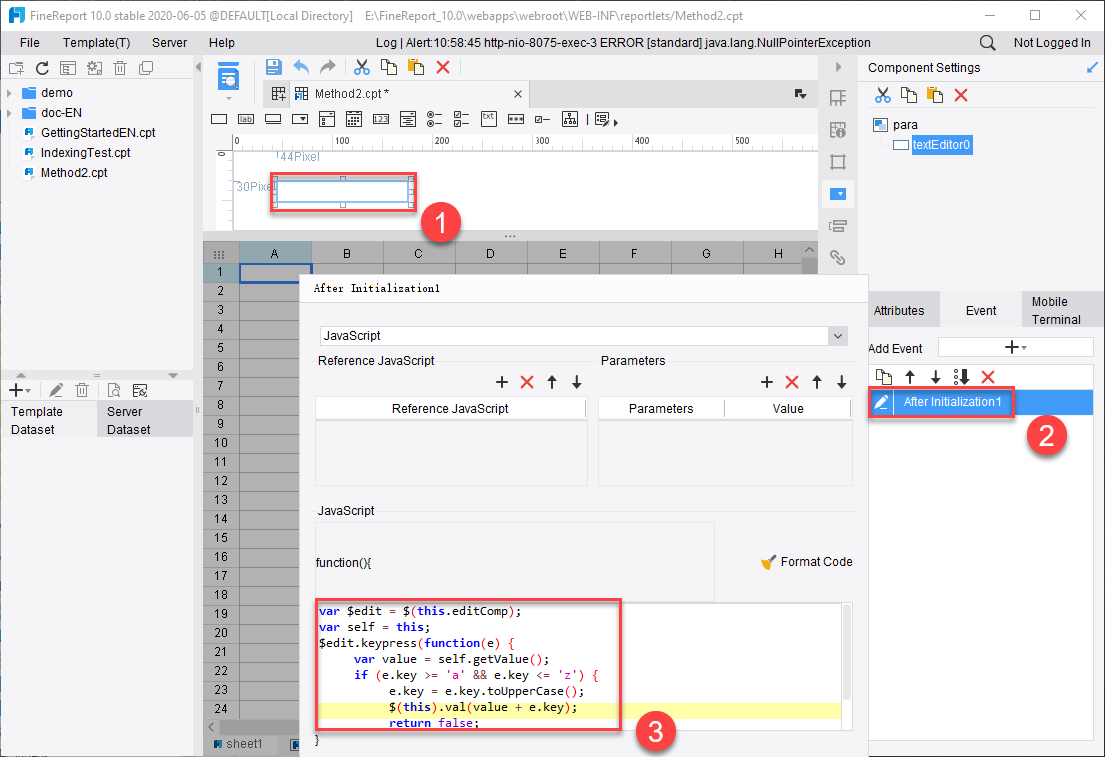Select textEditor0 in component tree
Screen dimensions: 1105x757
pos(941,144)
